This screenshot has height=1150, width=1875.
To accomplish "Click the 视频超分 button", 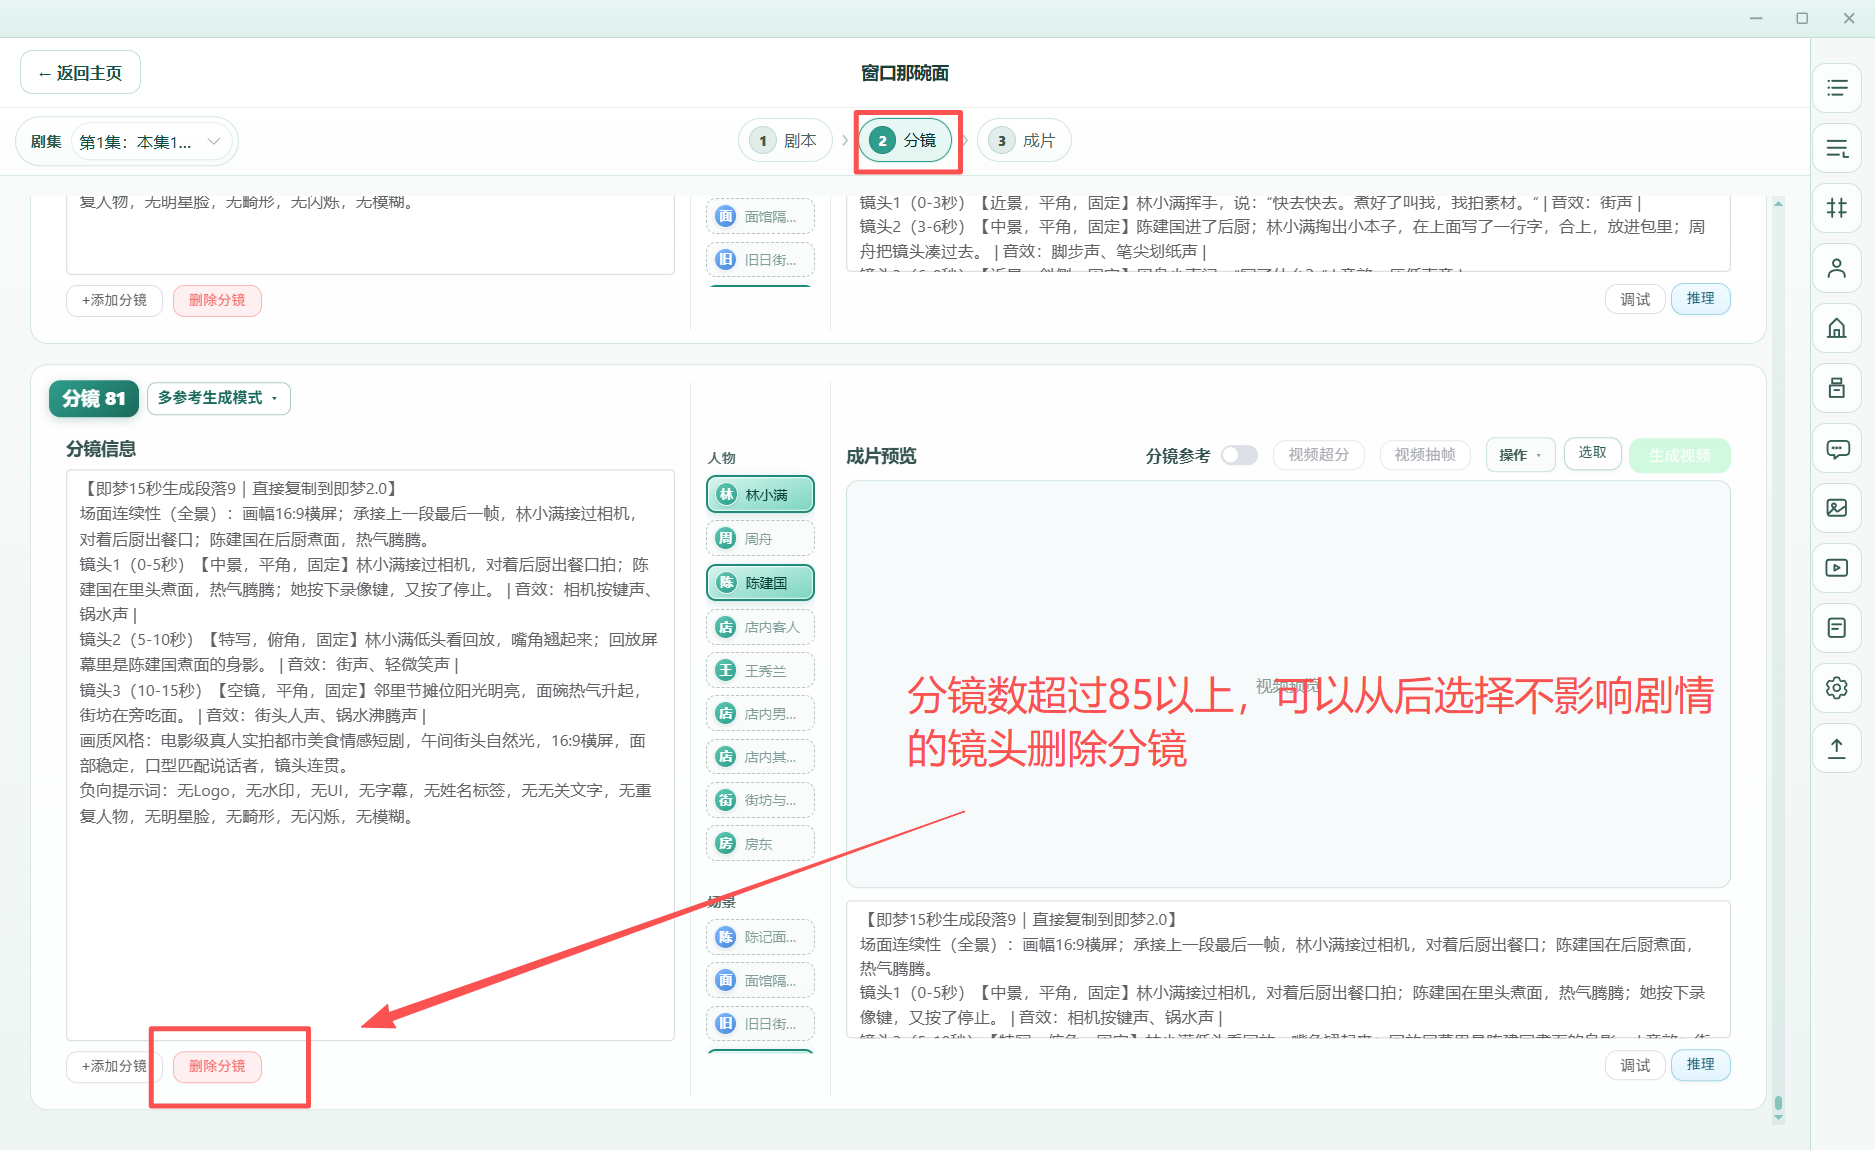I will 1318,455.
